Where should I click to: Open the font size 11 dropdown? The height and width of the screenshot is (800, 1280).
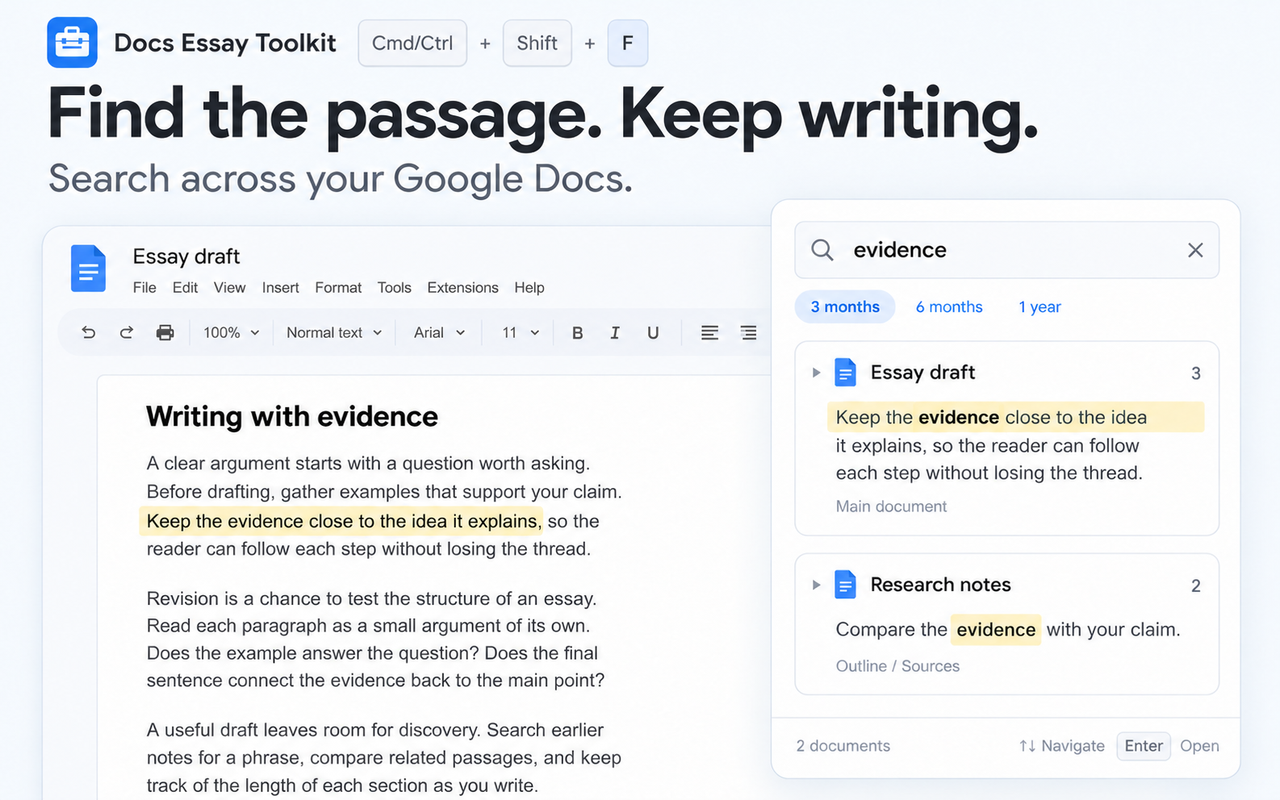521,333
